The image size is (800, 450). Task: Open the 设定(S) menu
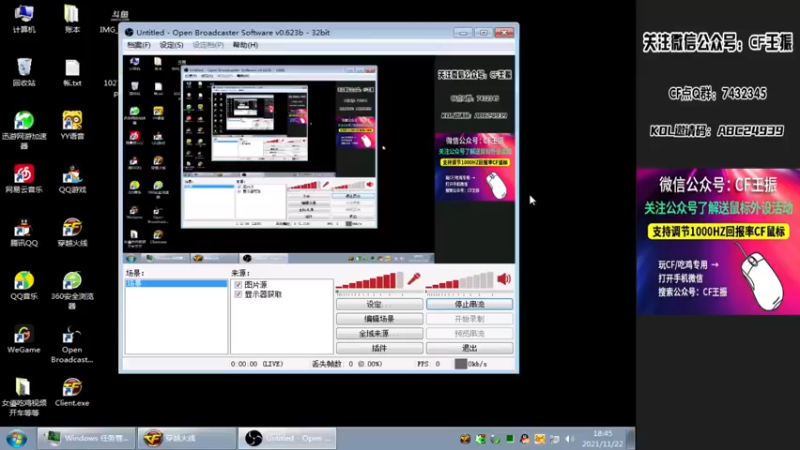tap(171, 45)
